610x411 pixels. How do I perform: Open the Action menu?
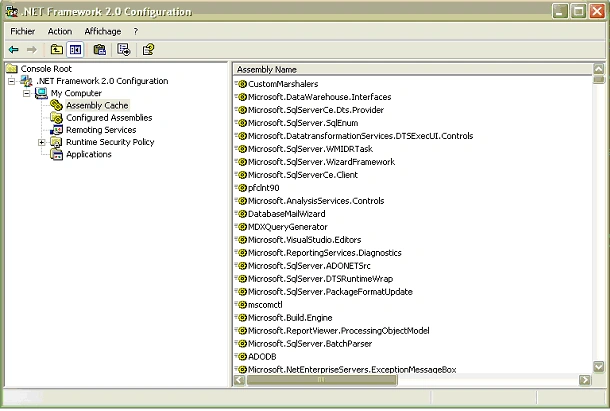(x=60, y=31)
